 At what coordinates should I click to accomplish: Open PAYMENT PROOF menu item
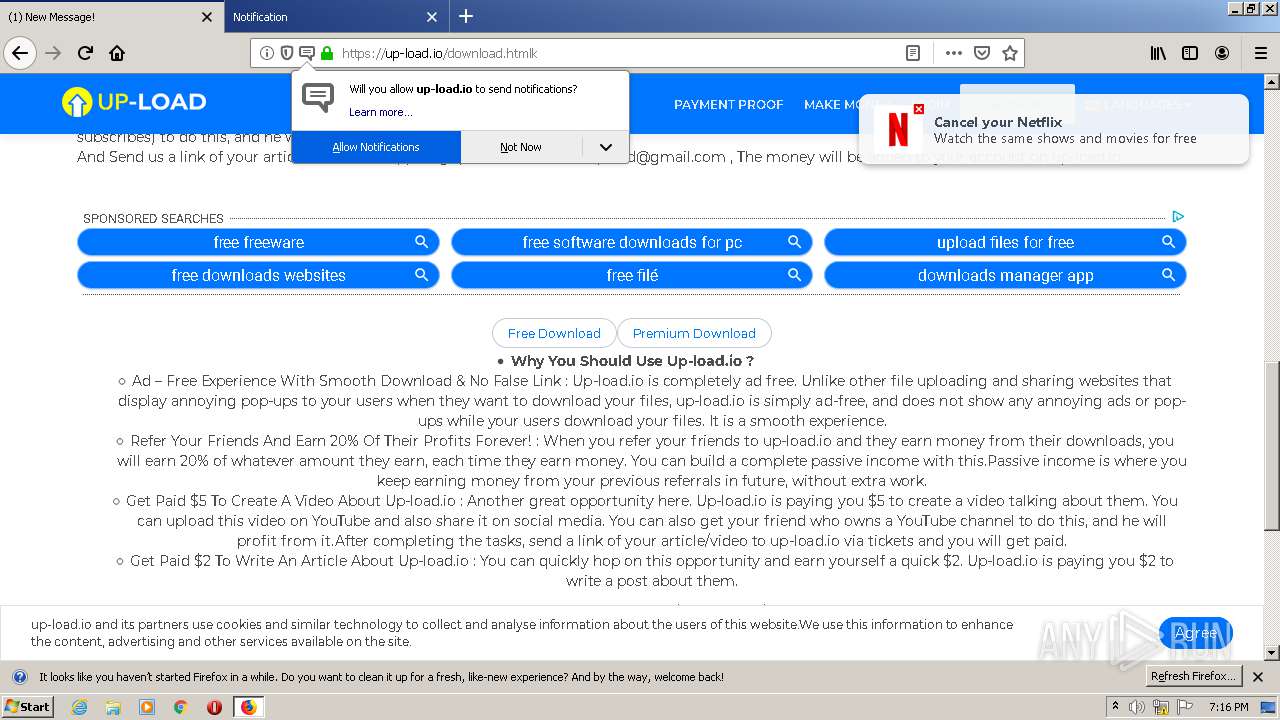tap(728, 104)
